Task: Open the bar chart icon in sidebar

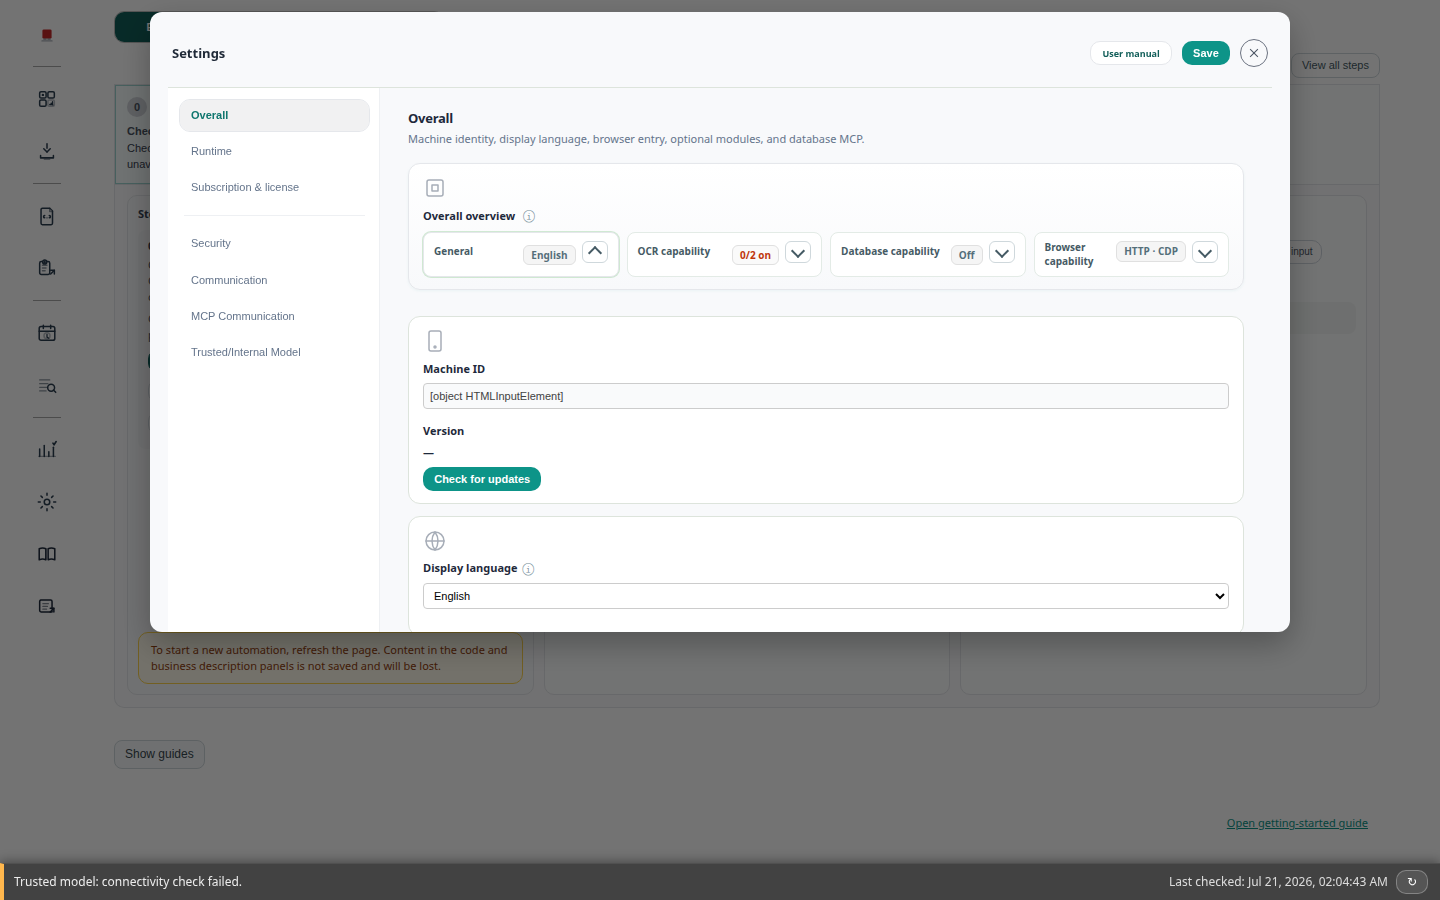Action: (x=47, y=450)
